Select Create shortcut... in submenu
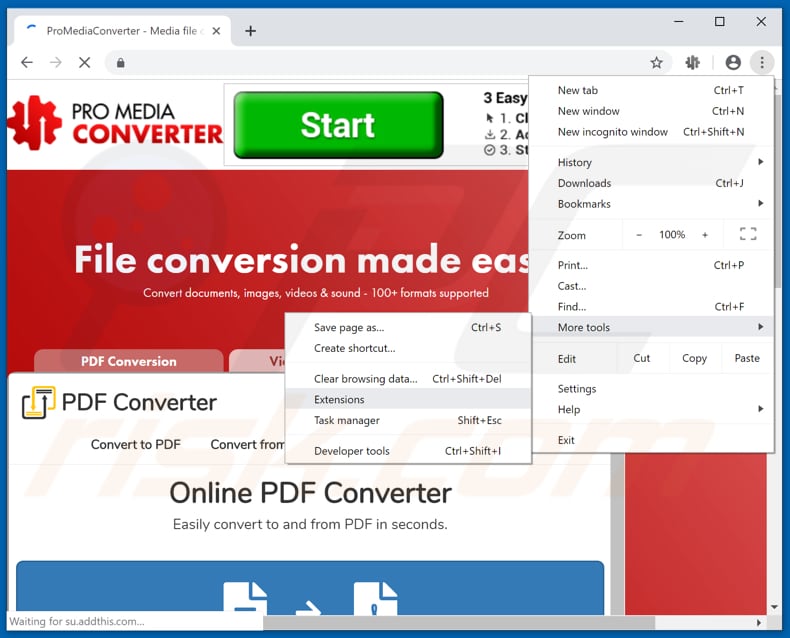Viewport: 790px width, 638px height. 408,348
